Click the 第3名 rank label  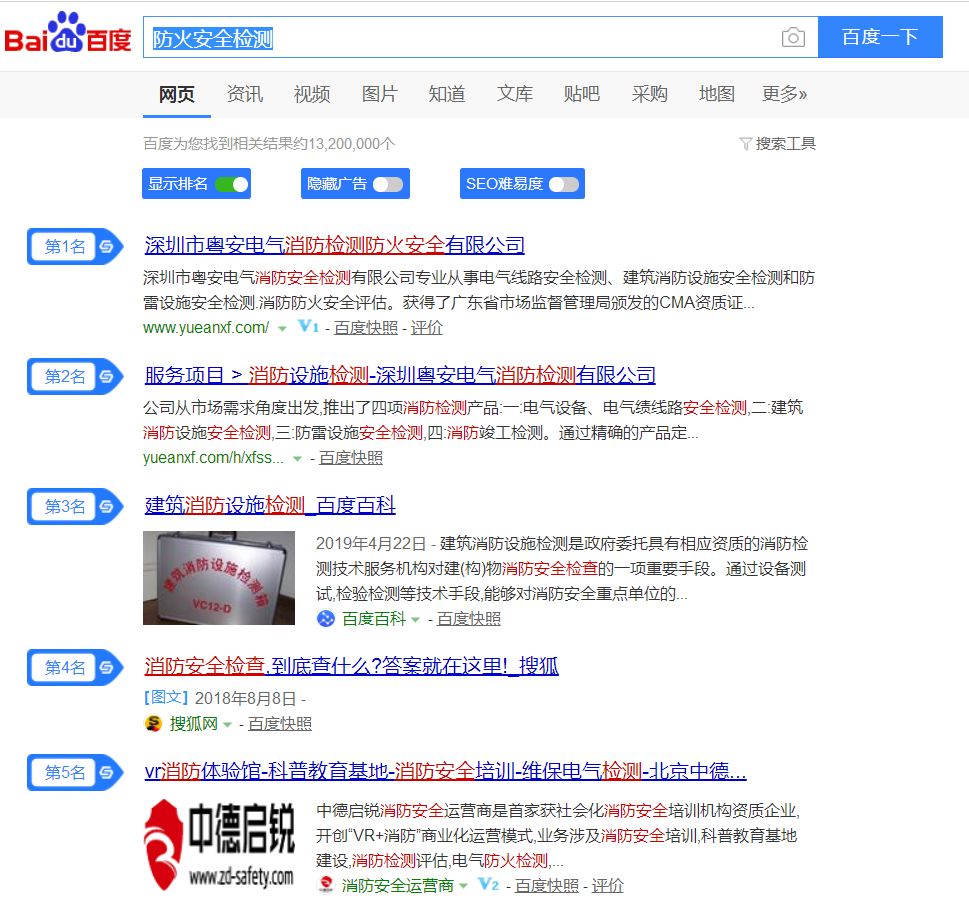[65, 507]
